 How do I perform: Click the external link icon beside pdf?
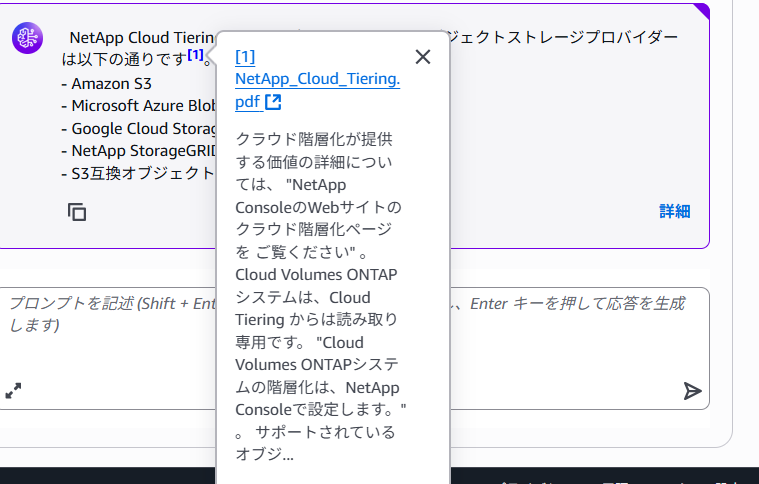[273, 102]
